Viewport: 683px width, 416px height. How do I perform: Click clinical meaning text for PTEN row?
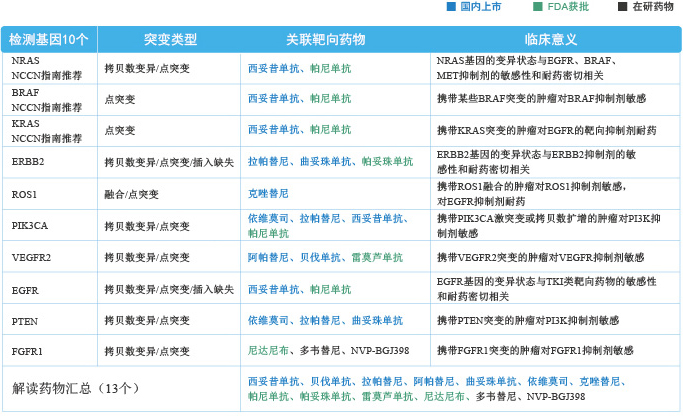point(528,320)
